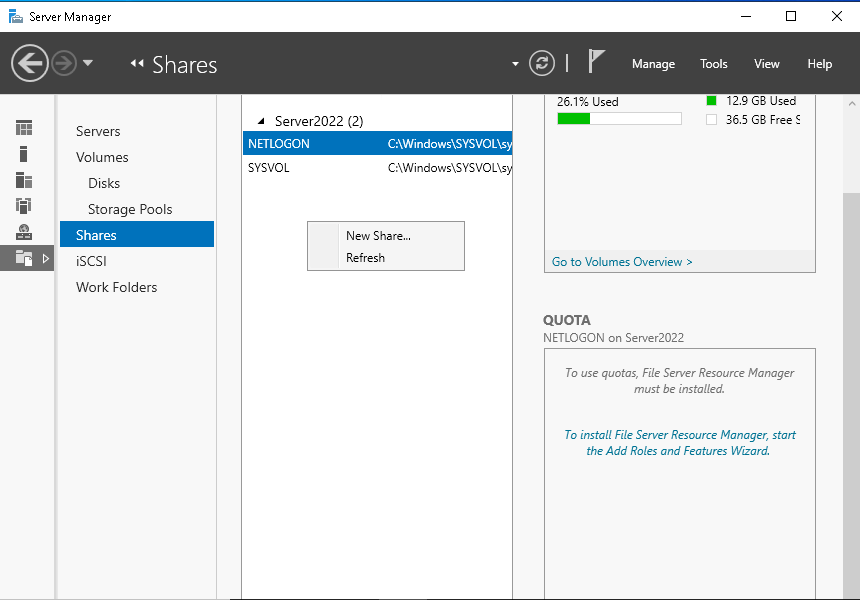Open the View menu

766,64
